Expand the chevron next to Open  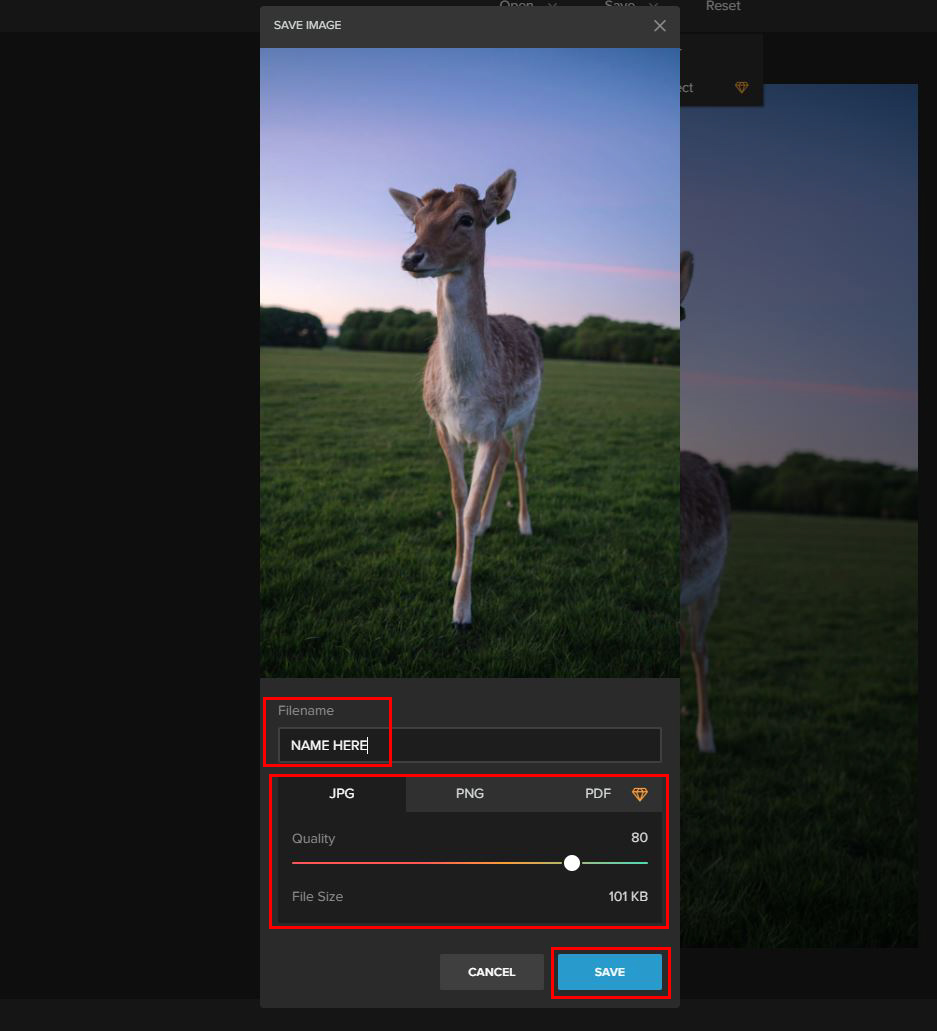(x=552, y=6)
